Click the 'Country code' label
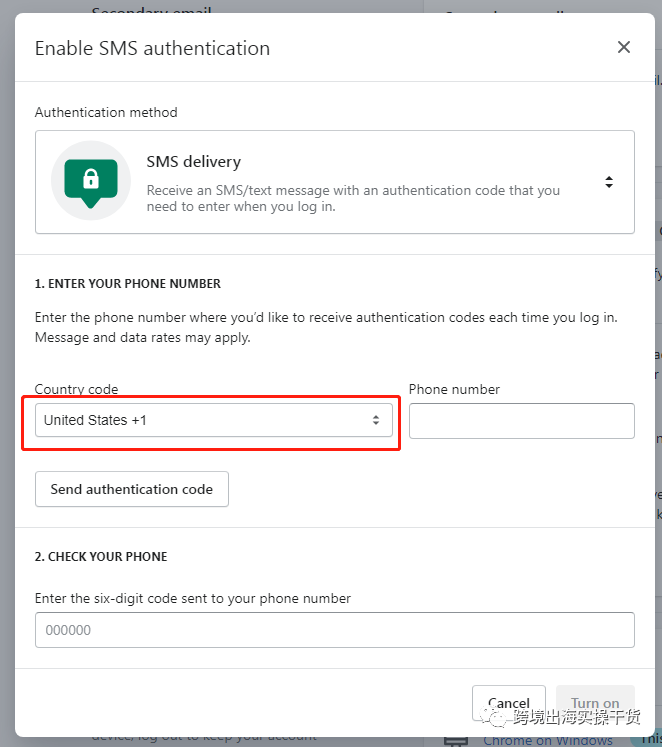The image size is (662, 747). tap(76, 390)
